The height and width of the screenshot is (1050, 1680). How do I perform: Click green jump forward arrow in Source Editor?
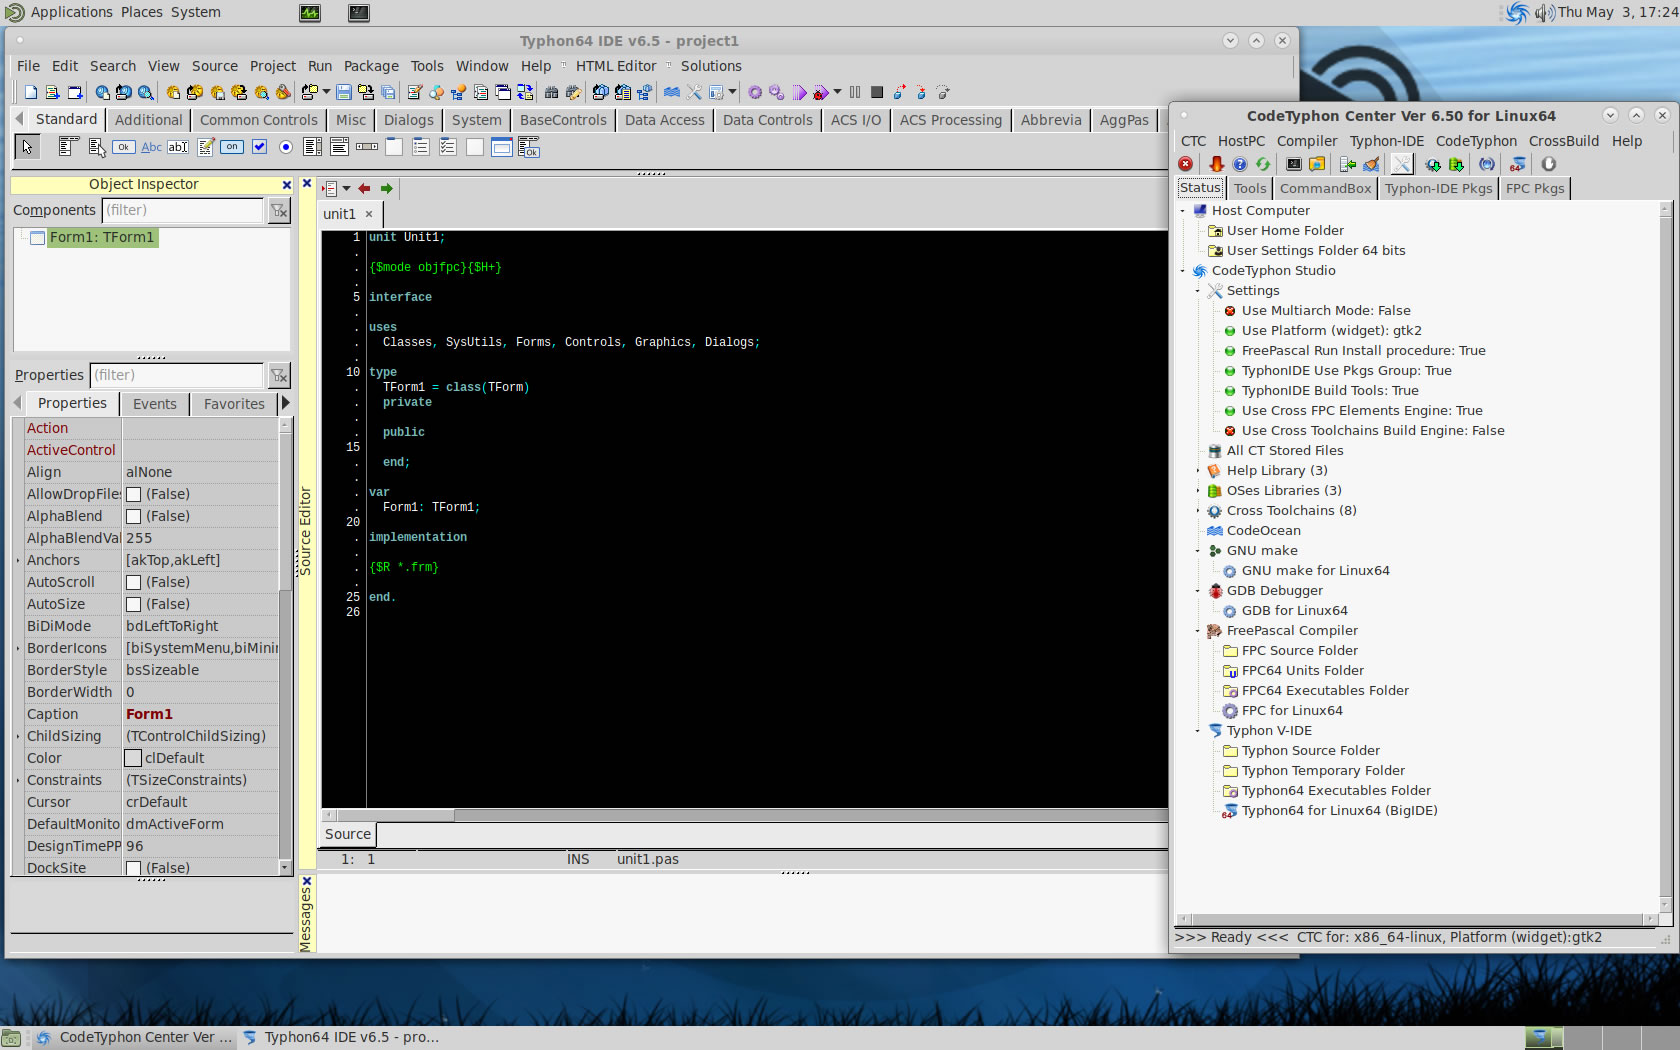386,188
